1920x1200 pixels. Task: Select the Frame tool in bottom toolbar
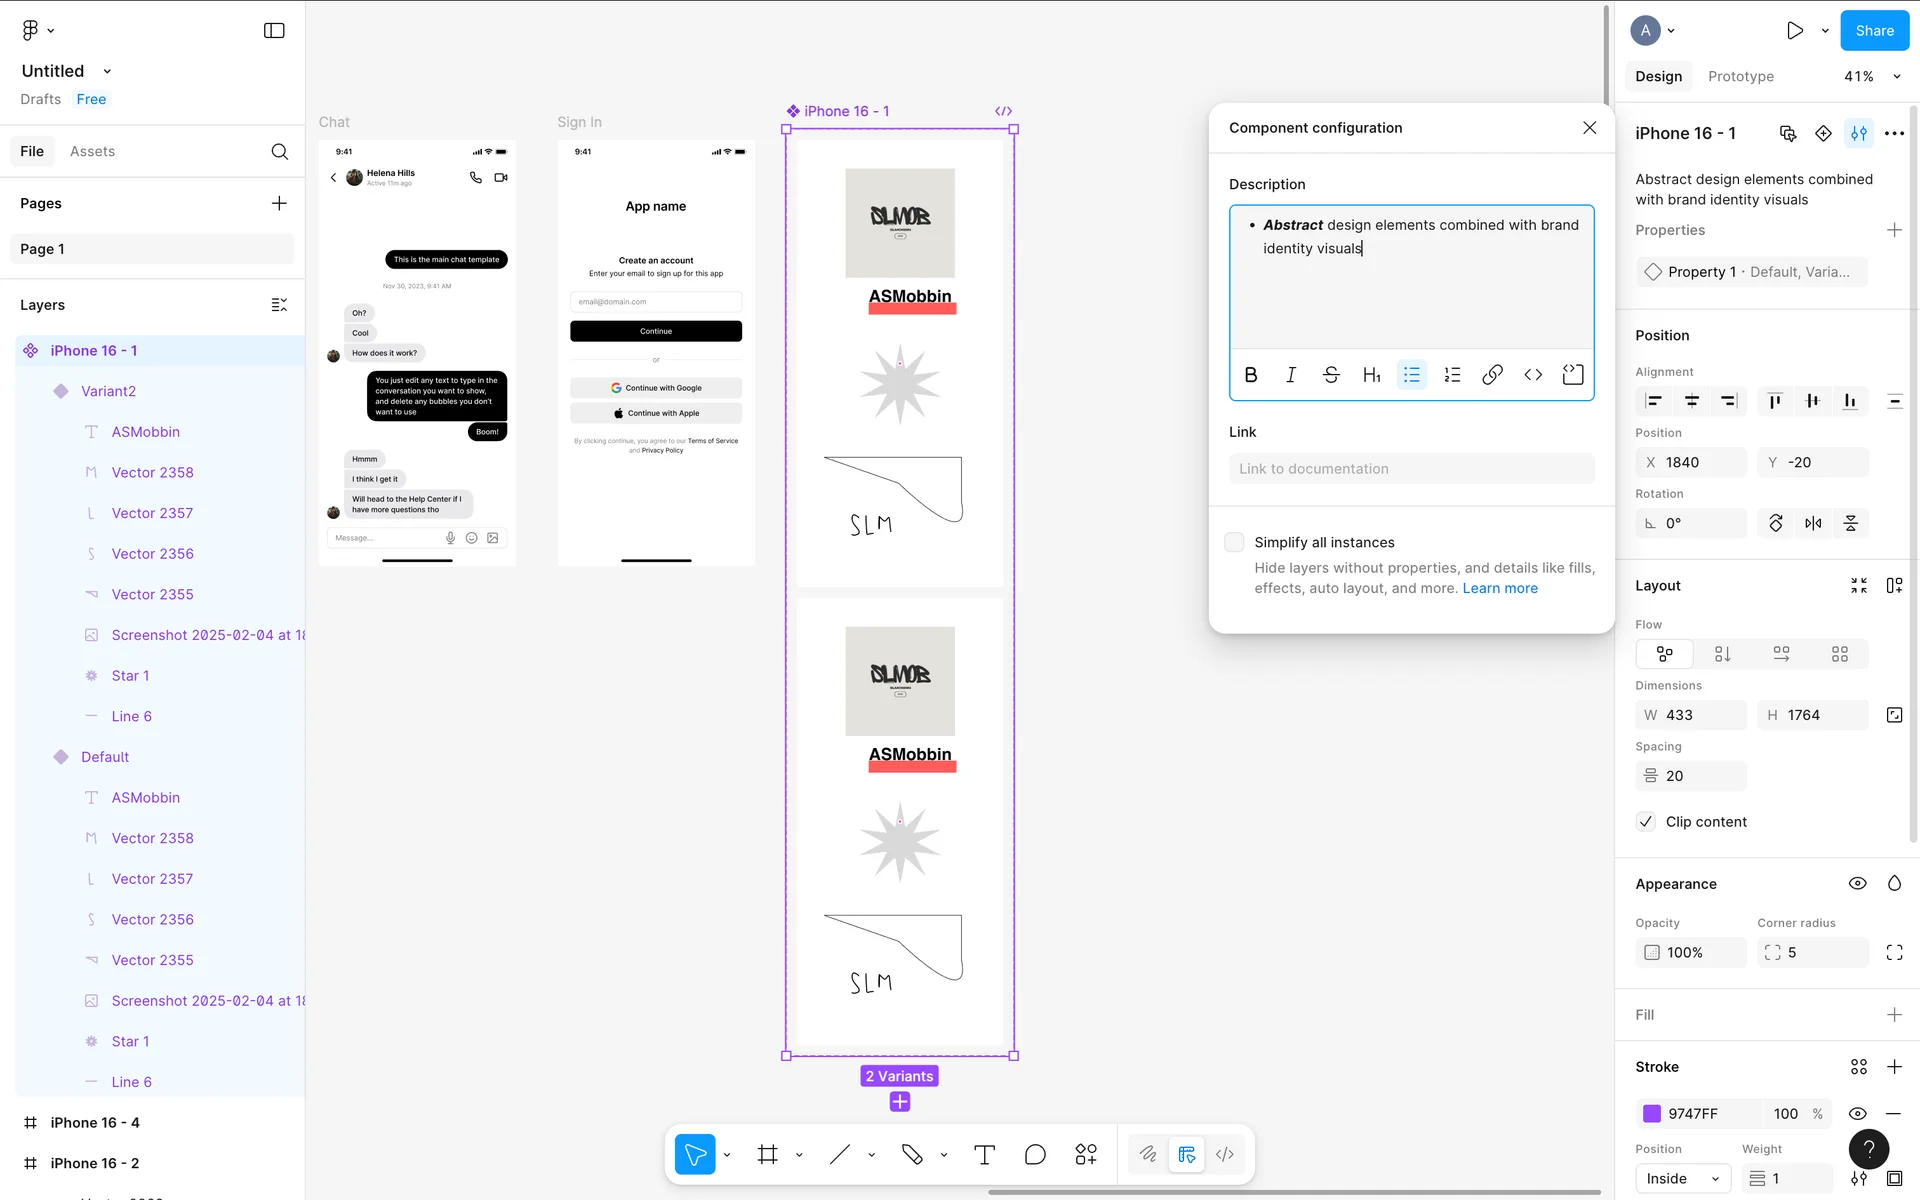pos(767,1155)
